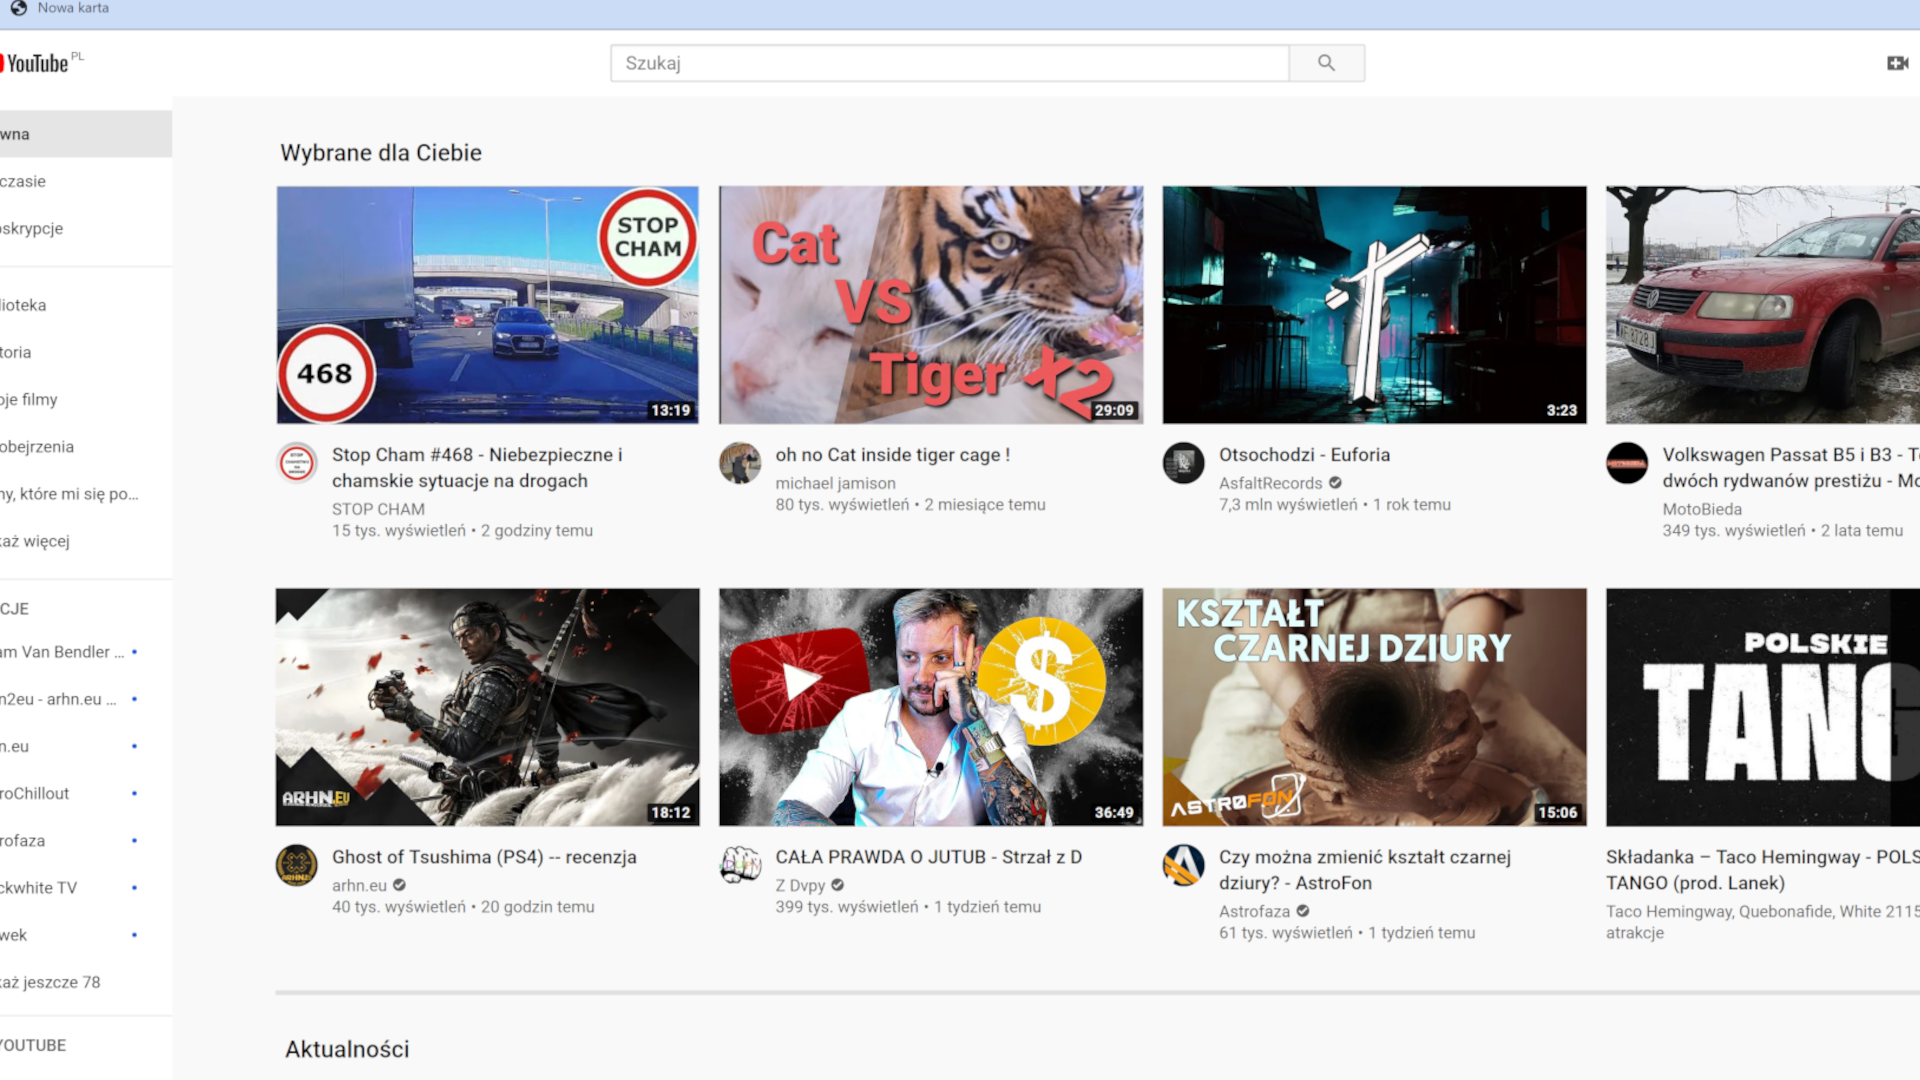
Task: Open 'Składanka – Taco Hemingway' title link
Action: point(1763,870)
